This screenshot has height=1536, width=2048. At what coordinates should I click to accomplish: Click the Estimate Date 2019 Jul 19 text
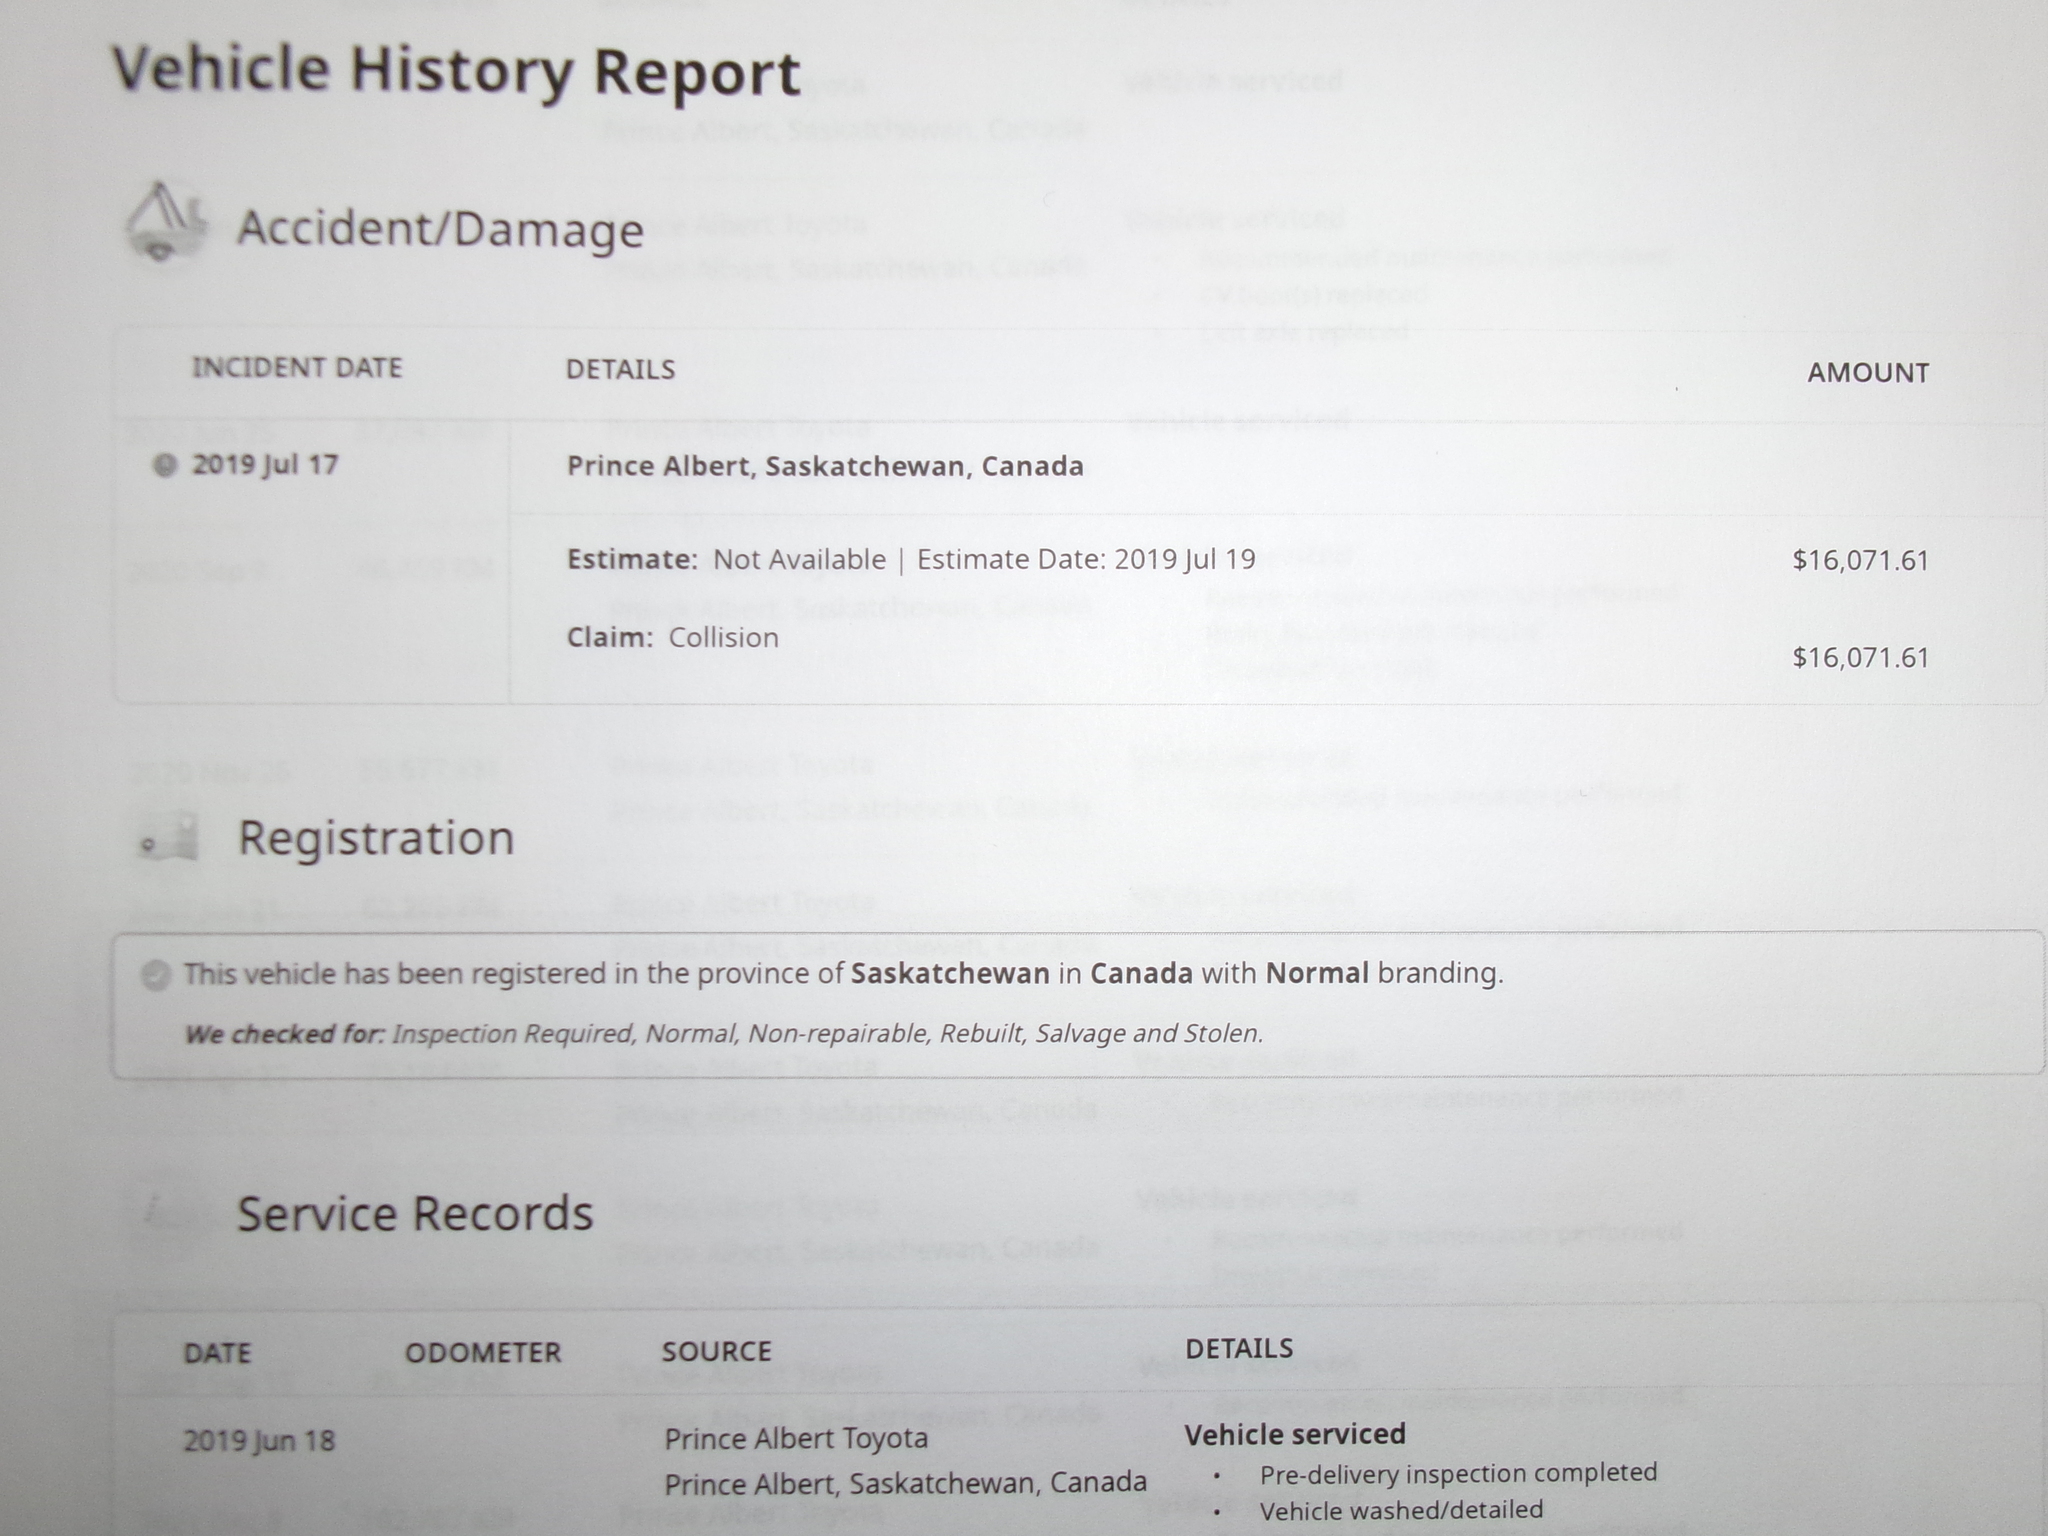click(x=1086, y=559)
